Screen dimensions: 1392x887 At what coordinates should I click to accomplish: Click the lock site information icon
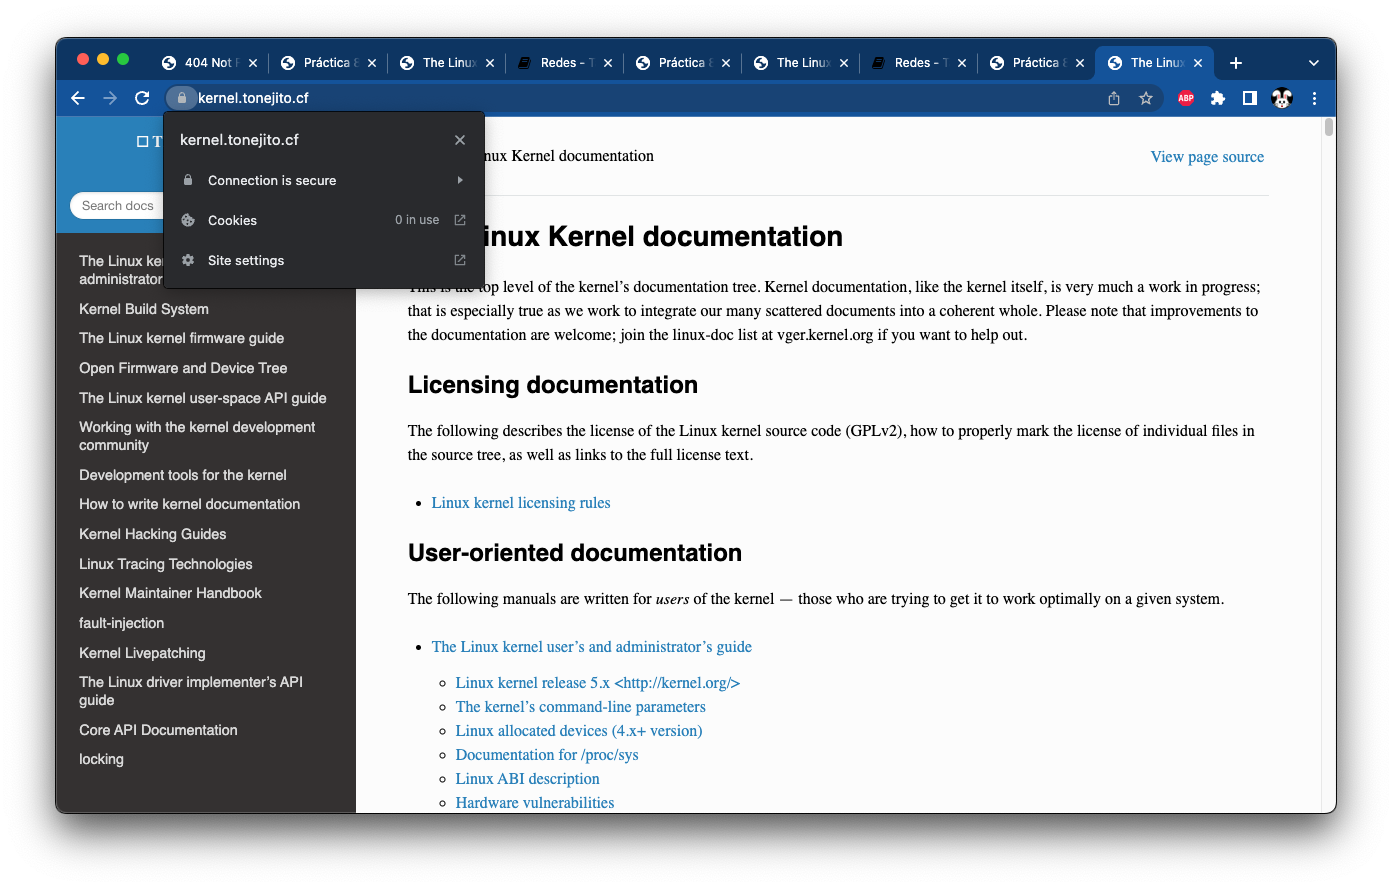[181, 98]
